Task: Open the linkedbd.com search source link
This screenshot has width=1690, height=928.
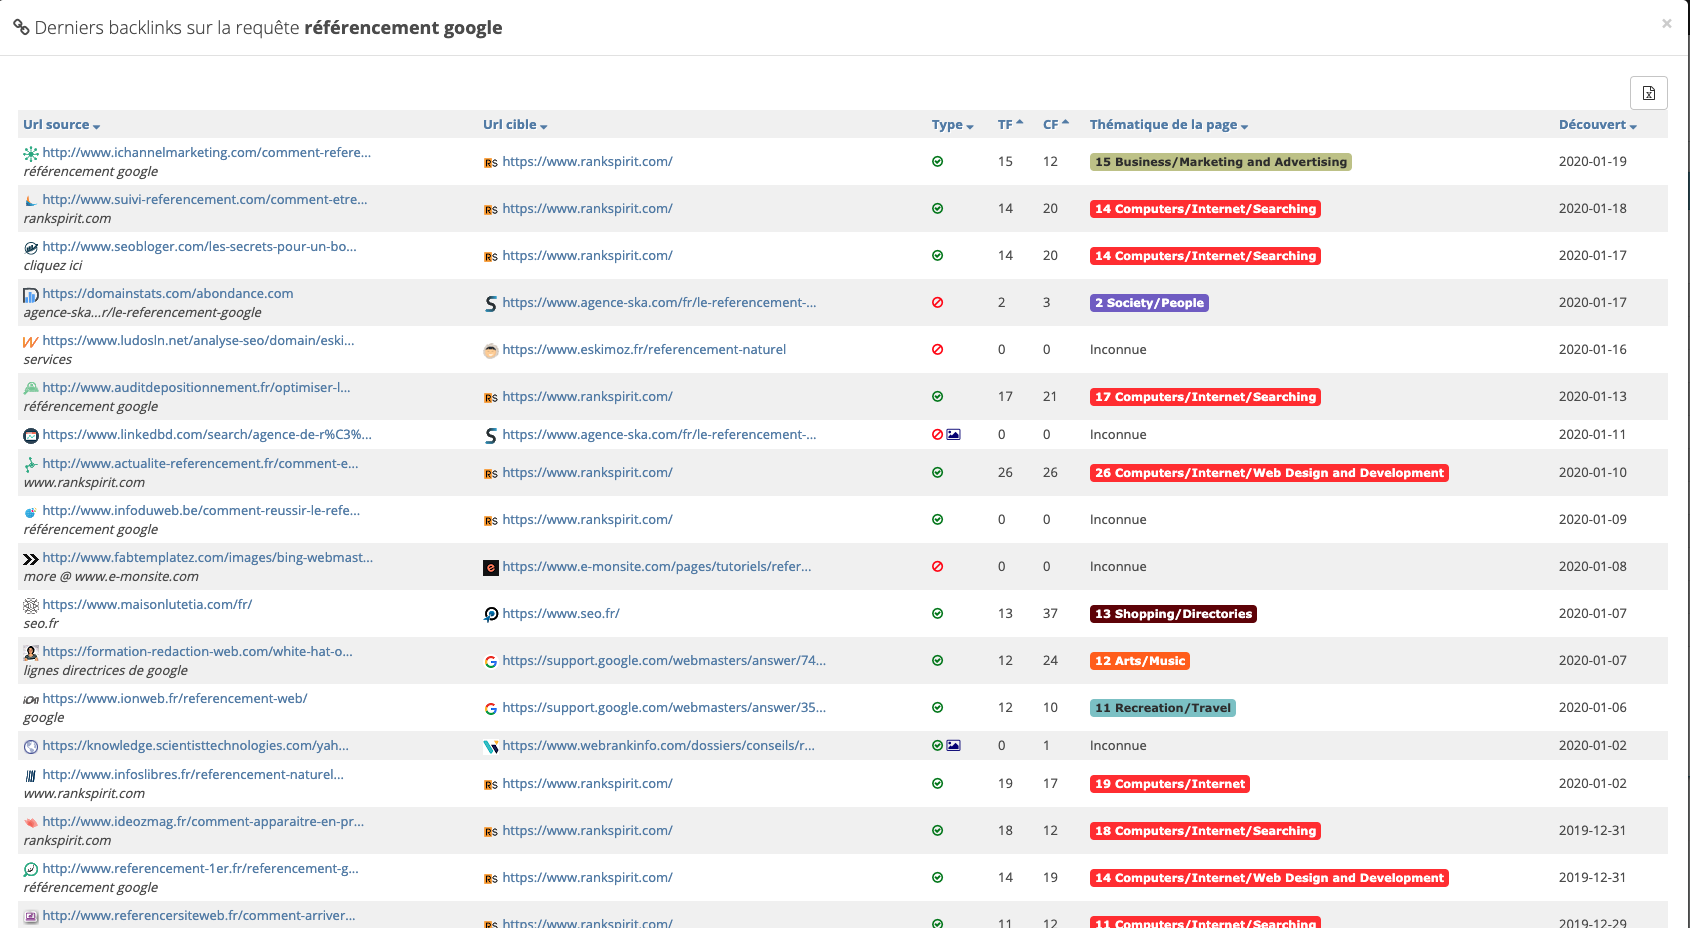Action: tap(207, 435)
